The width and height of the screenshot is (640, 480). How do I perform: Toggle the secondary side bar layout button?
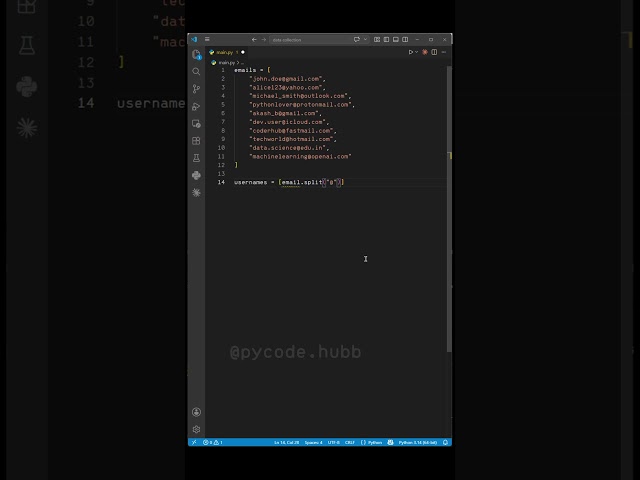pyautogui.click(x=405, y=40)
